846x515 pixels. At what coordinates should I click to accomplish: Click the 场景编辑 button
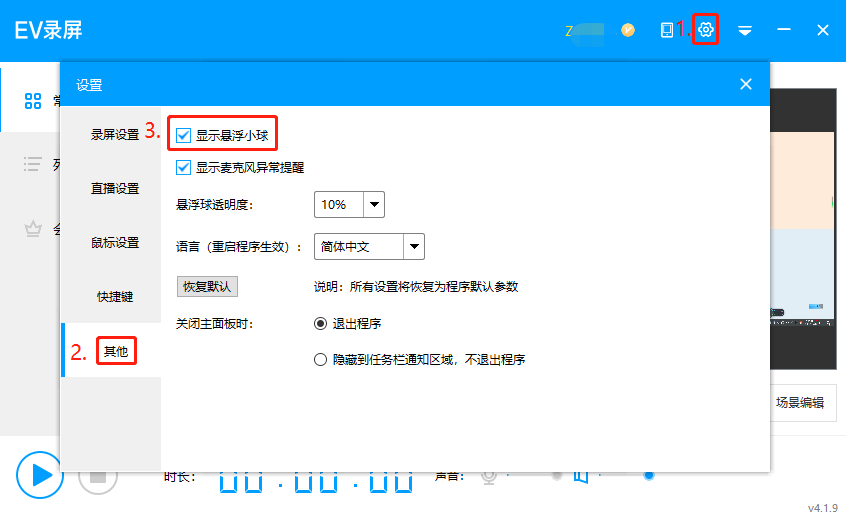800,403
